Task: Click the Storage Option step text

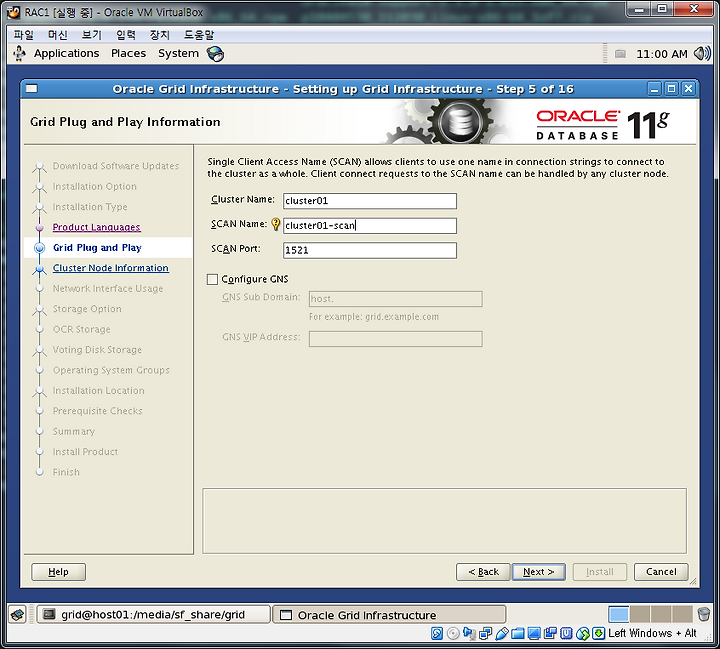Action: click(87, 309)
